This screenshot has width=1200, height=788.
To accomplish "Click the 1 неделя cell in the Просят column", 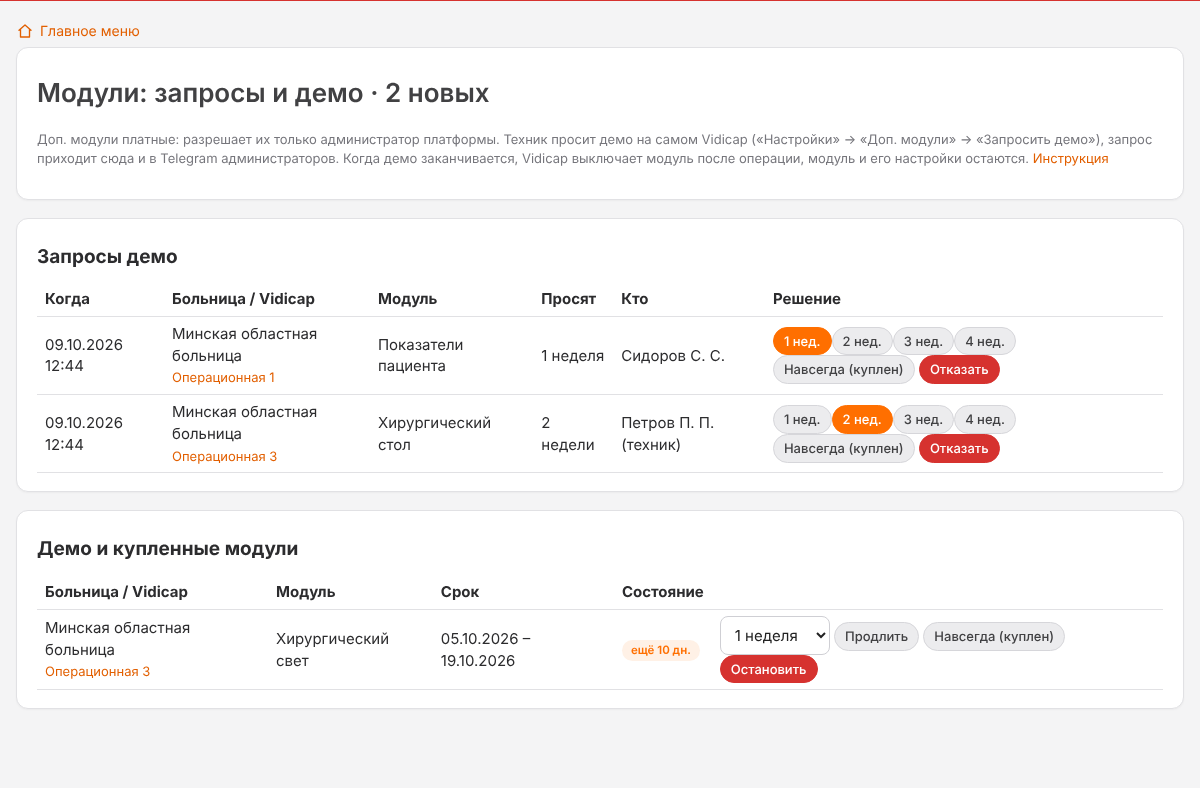I will (x=572, y=356).
